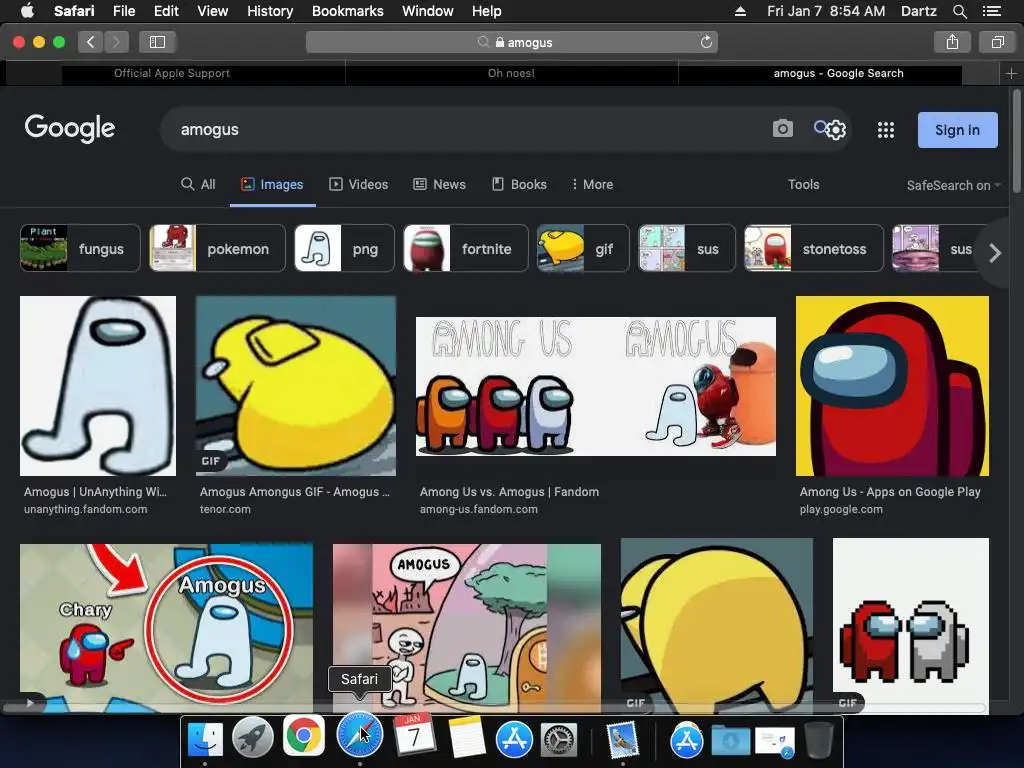This screenshot has height=768, width=1024.
Task: Open the Dartz user menu
Action: point(919,11)
